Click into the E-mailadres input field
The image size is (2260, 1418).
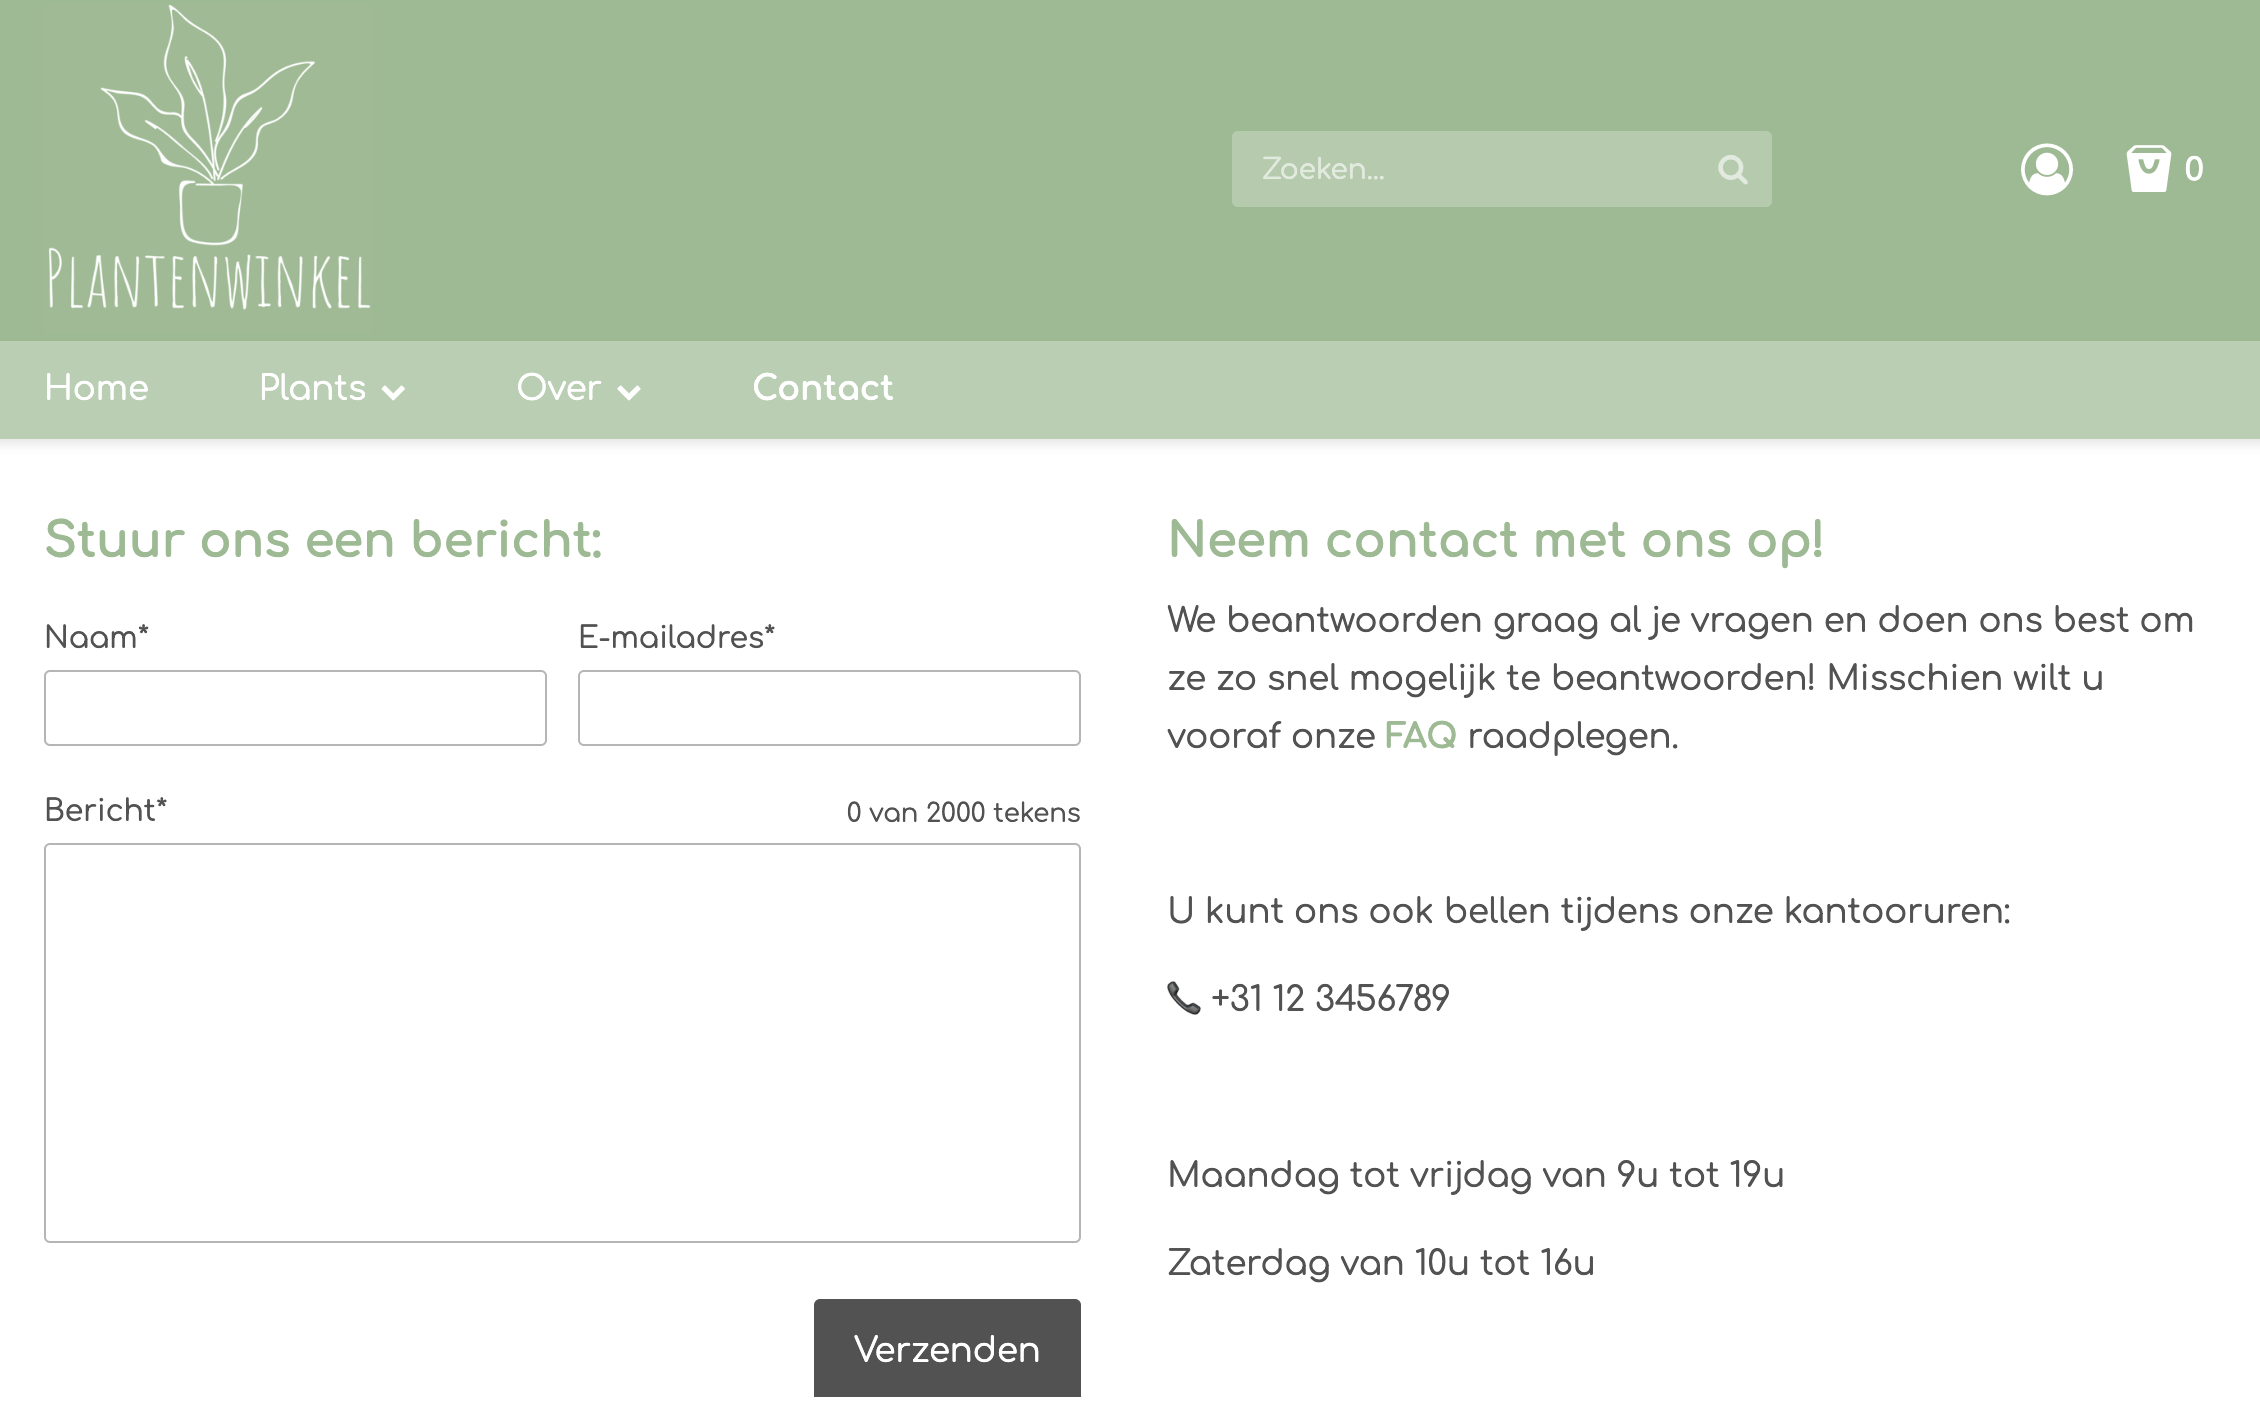[x=829, y=708]
